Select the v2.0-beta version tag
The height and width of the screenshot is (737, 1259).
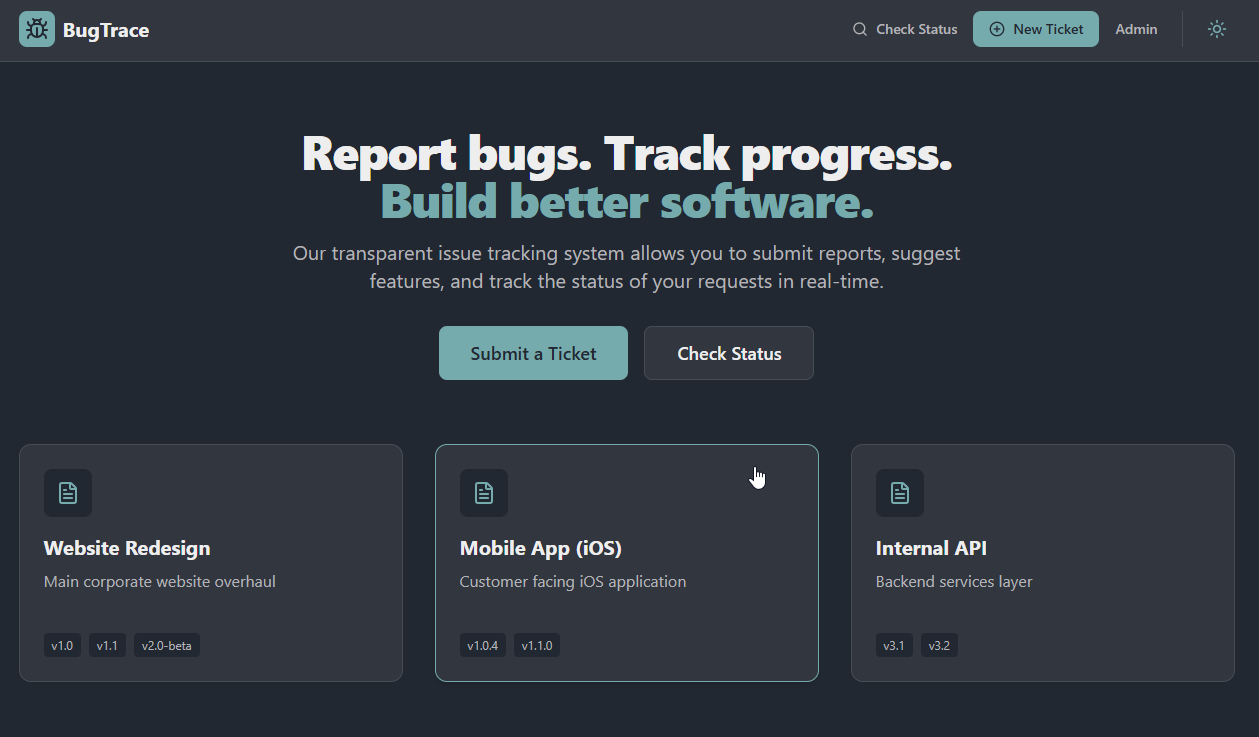click(167, 645)
